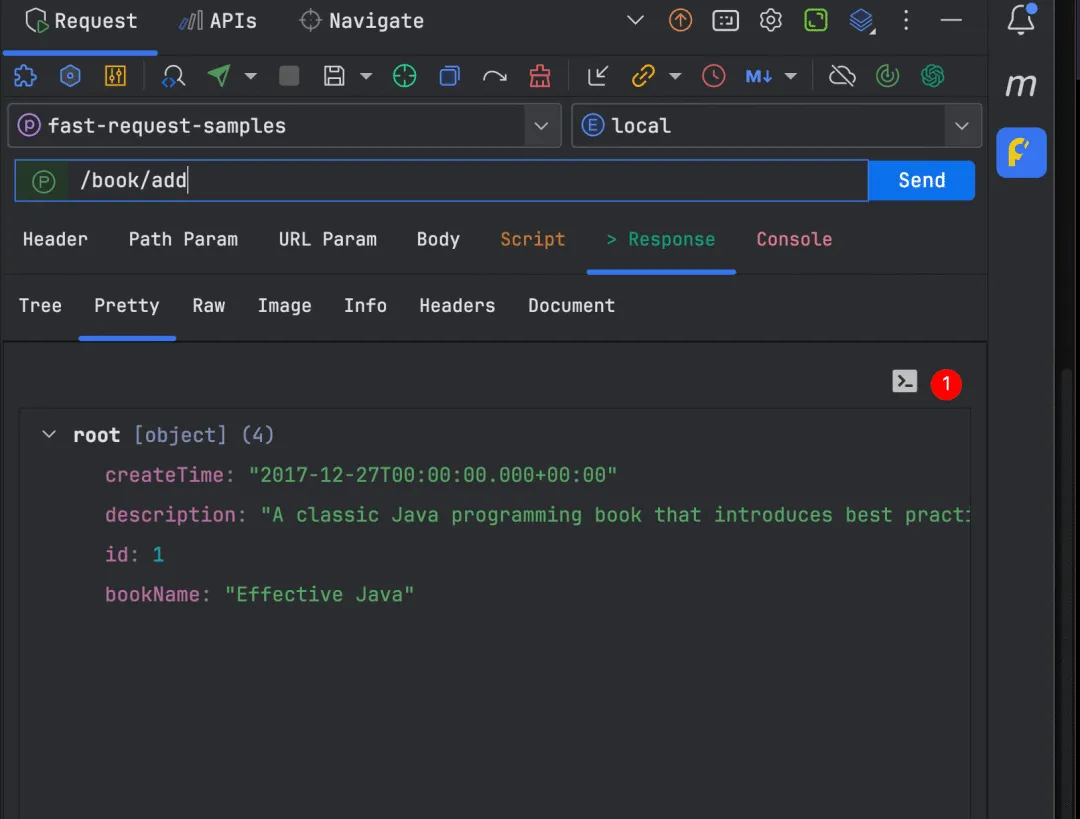Open the yellow sliders config icon
Screen dimensions: 1080x819
point(115,76)
